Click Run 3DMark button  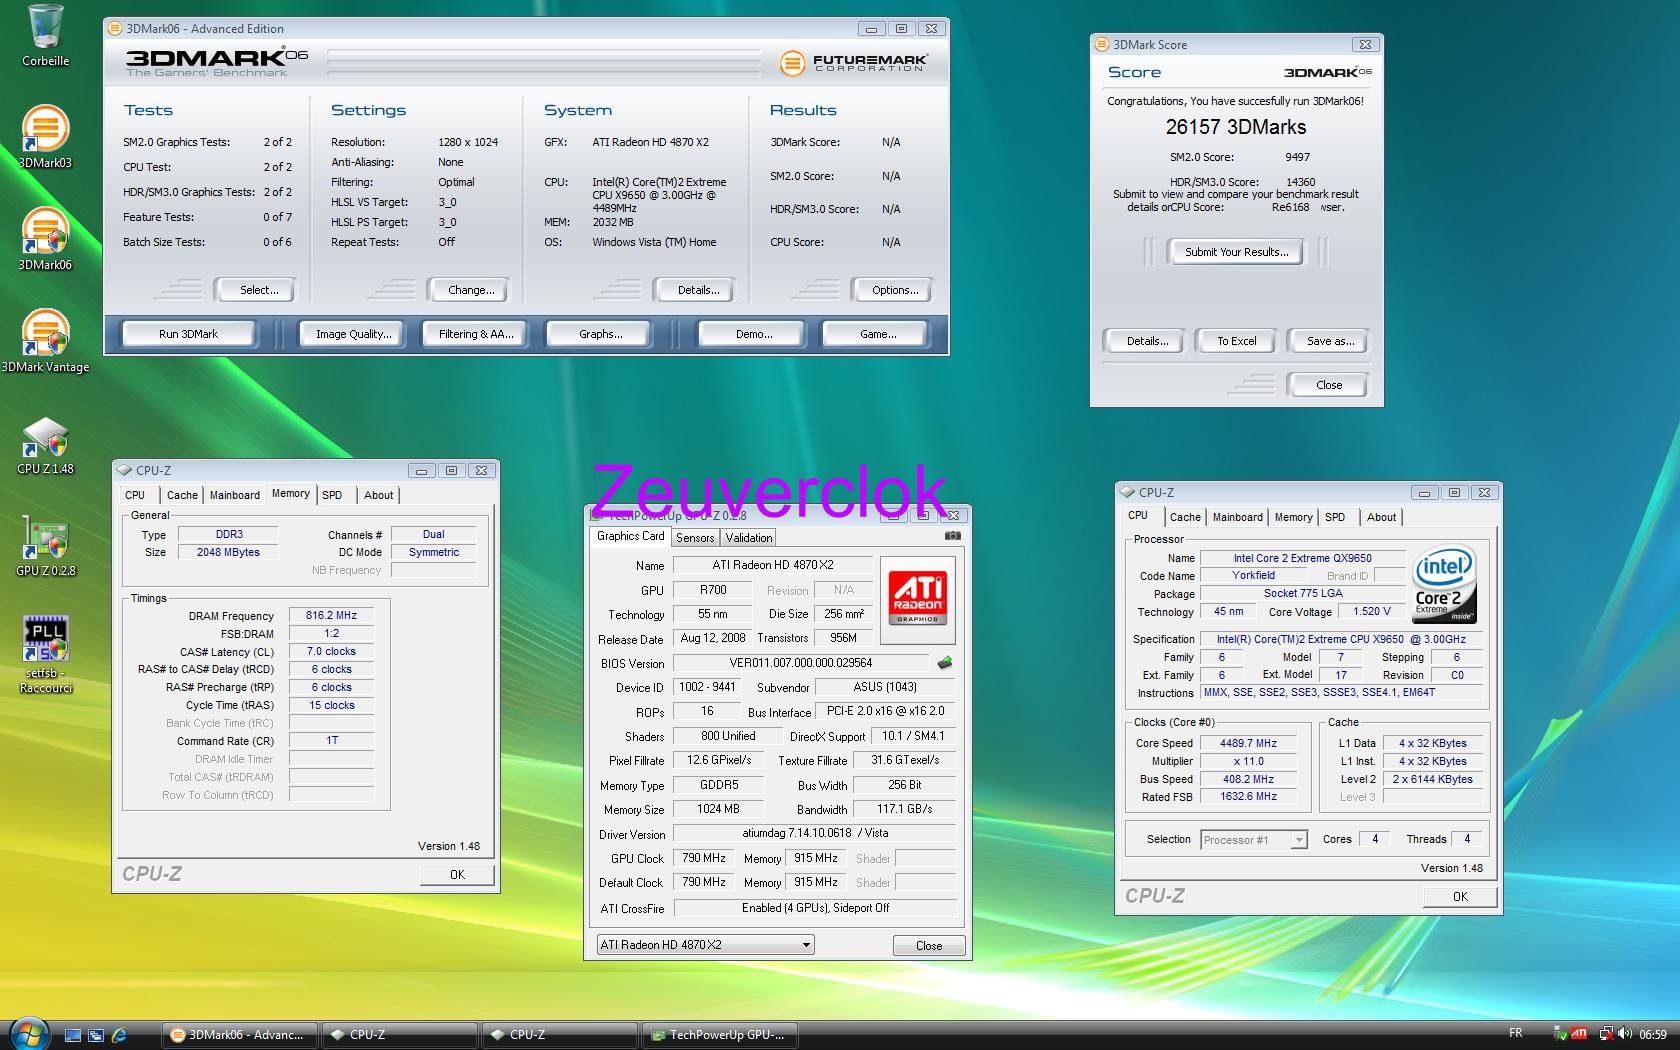pyautogui.click(x=188, y=334)
